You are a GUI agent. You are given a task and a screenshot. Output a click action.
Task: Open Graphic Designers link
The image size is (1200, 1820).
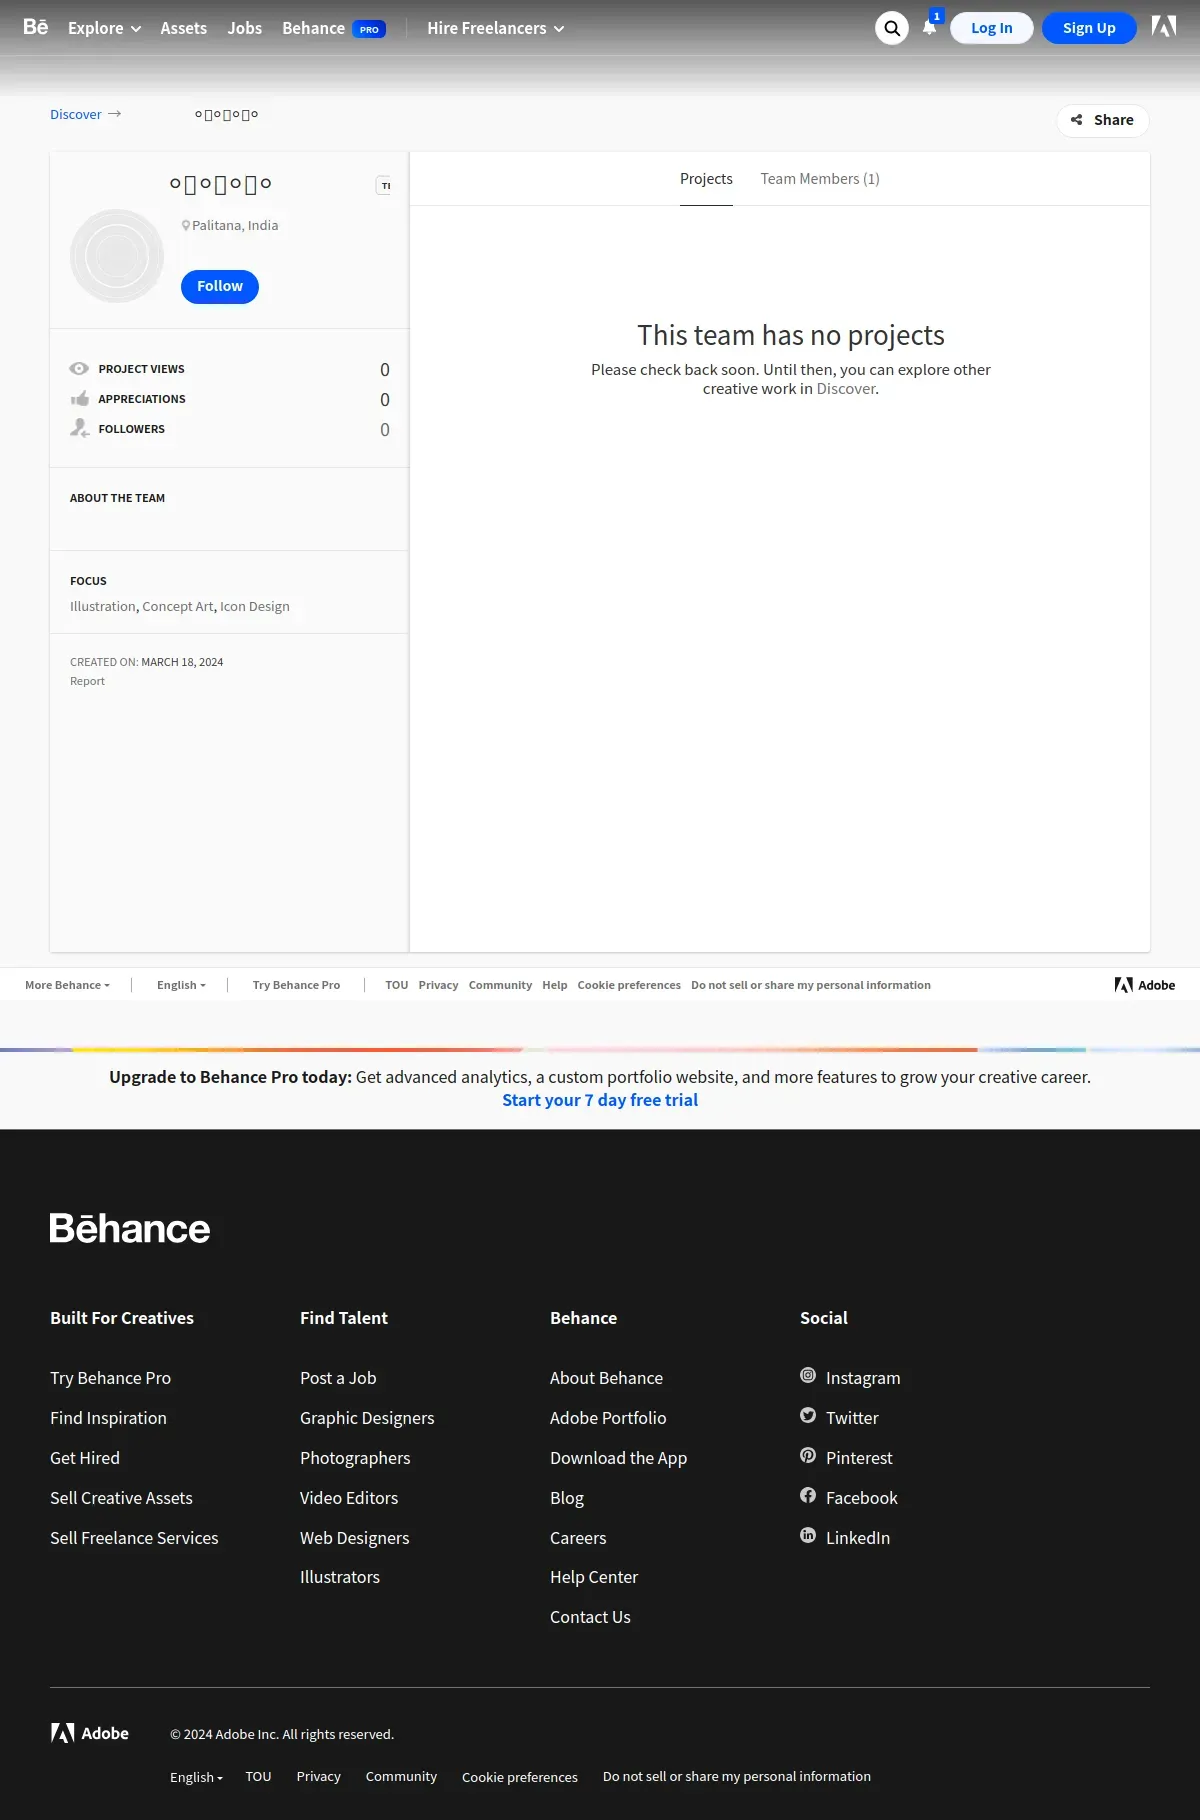click(367, 1418)
